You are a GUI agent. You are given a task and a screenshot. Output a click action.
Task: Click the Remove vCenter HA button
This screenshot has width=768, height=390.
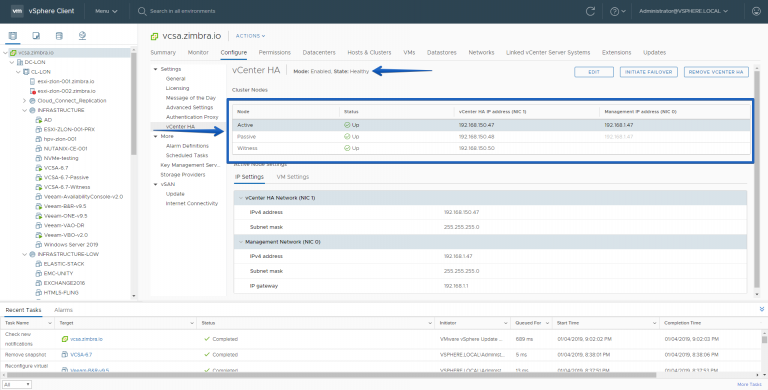pyautogui.click(x=716, y=72)
